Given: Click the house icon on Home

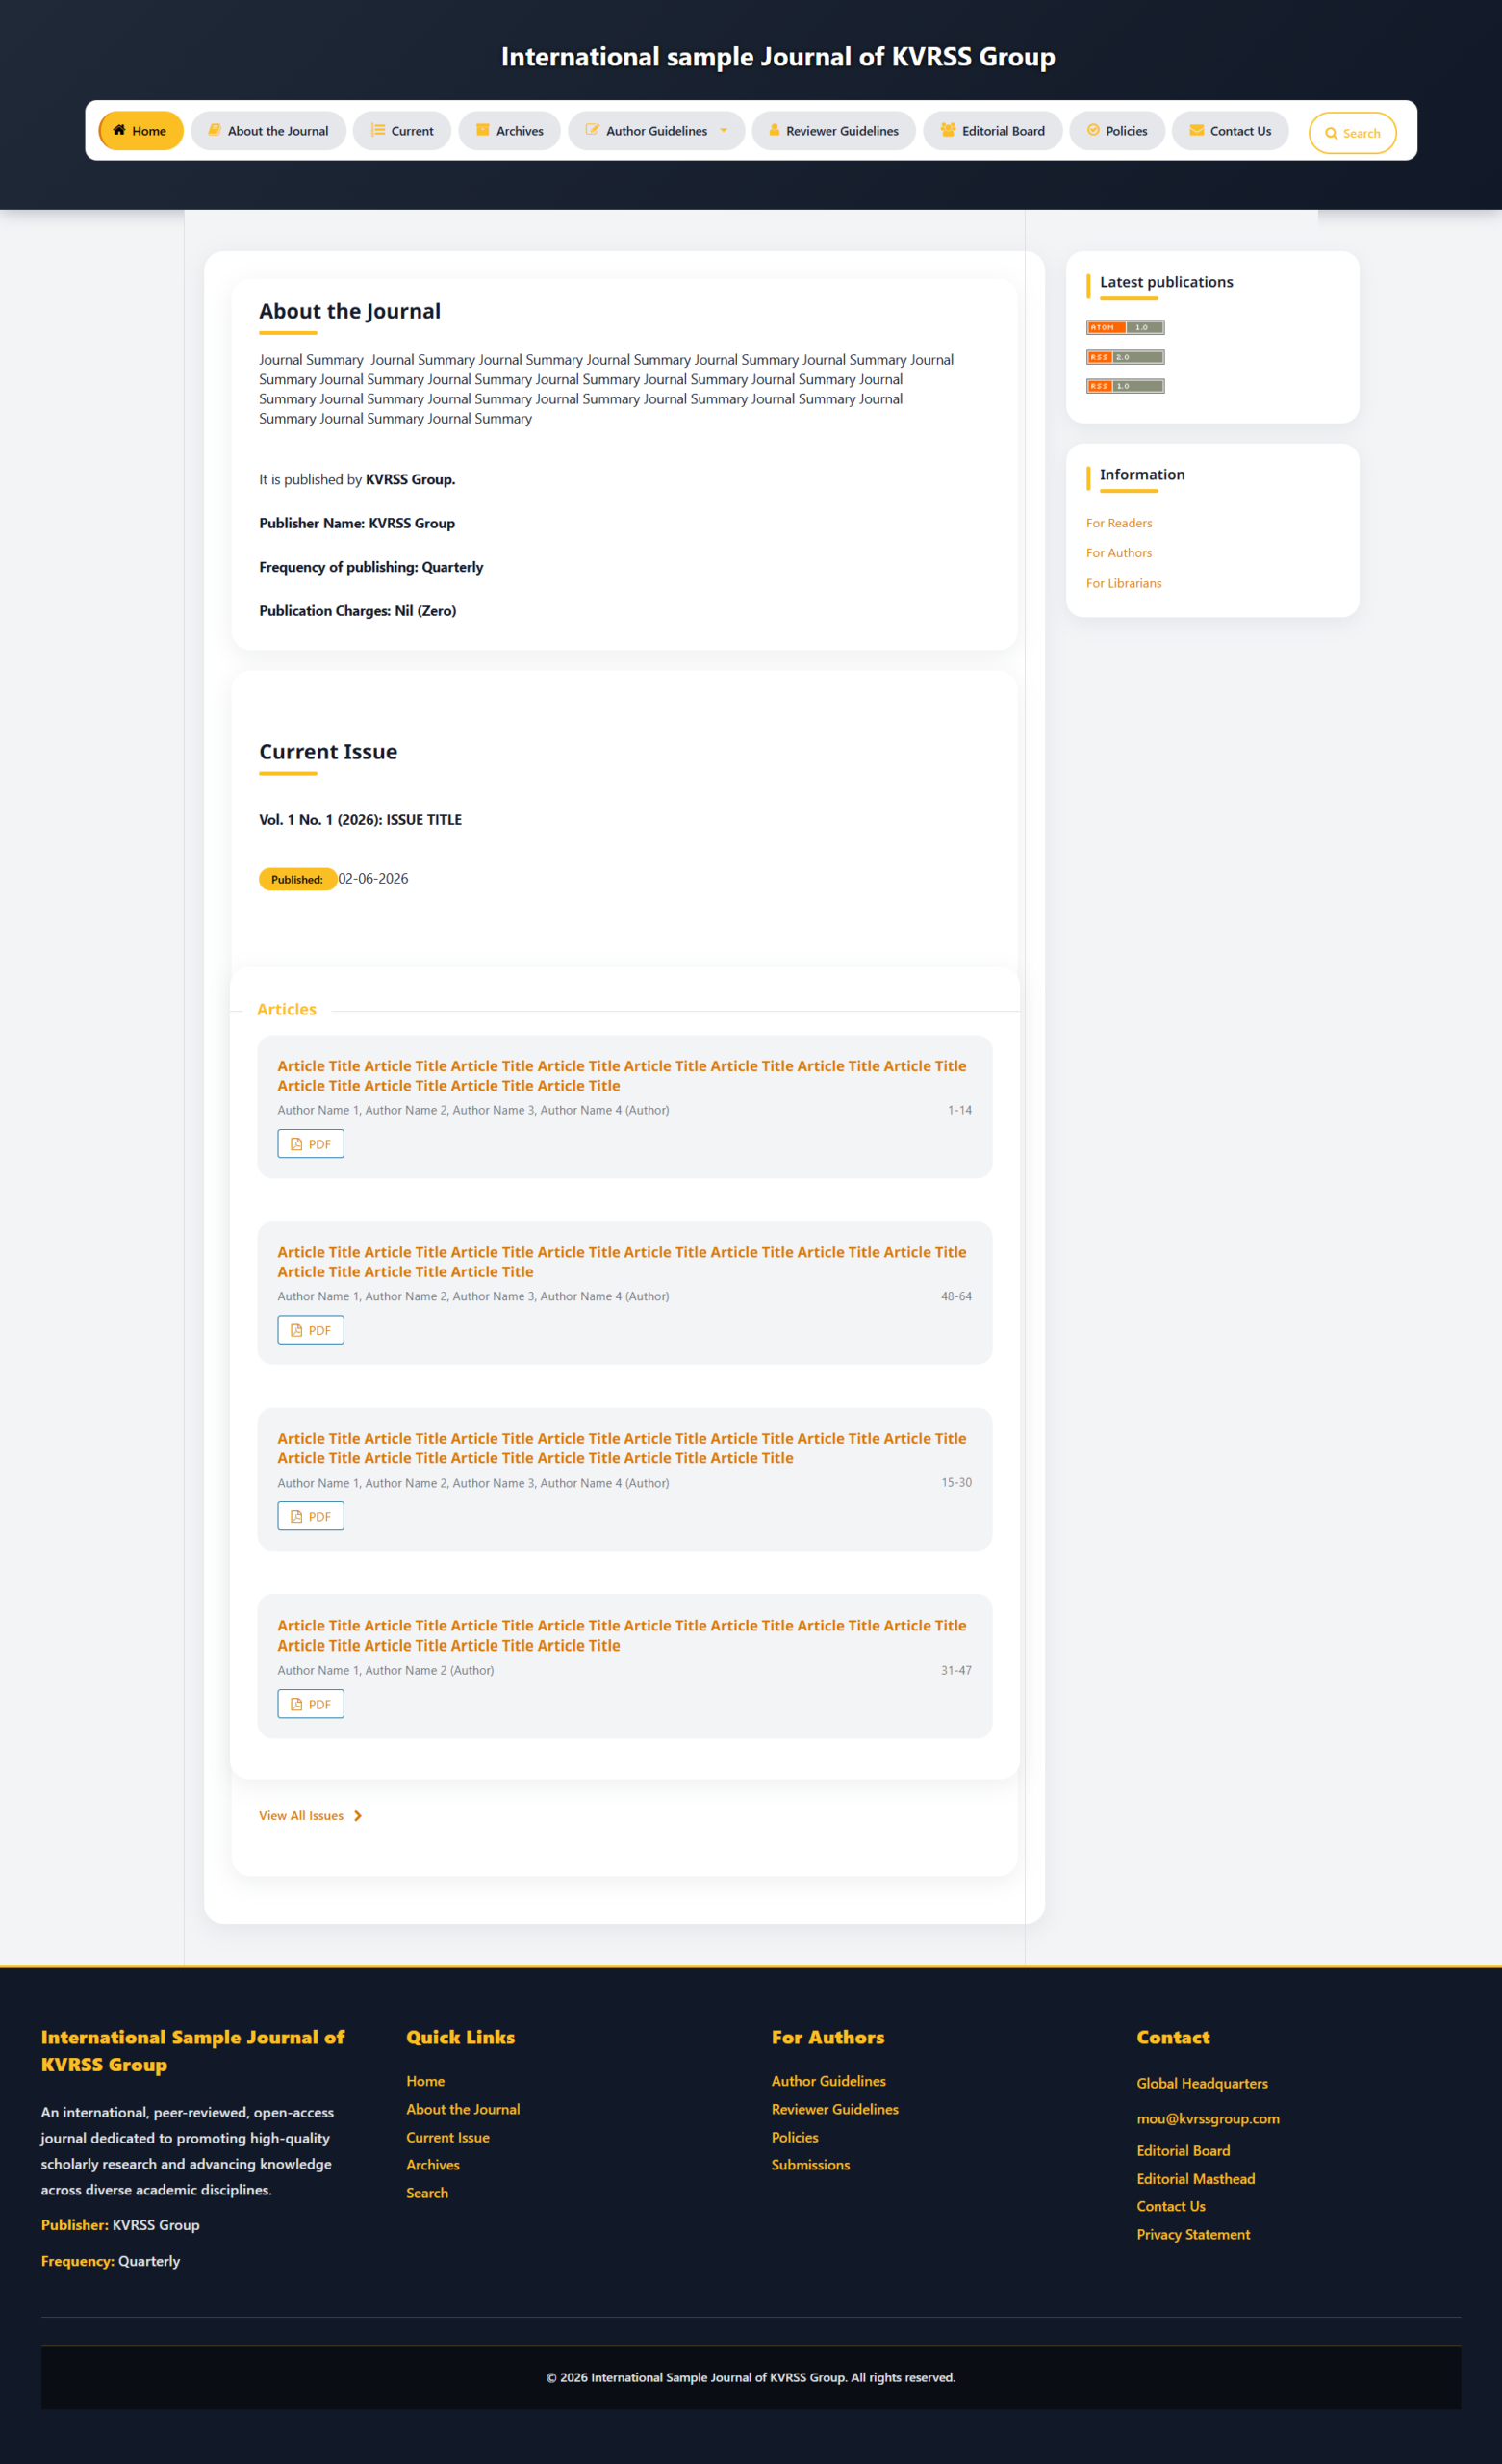Looking at the screenshot, I should click(119, 130).
